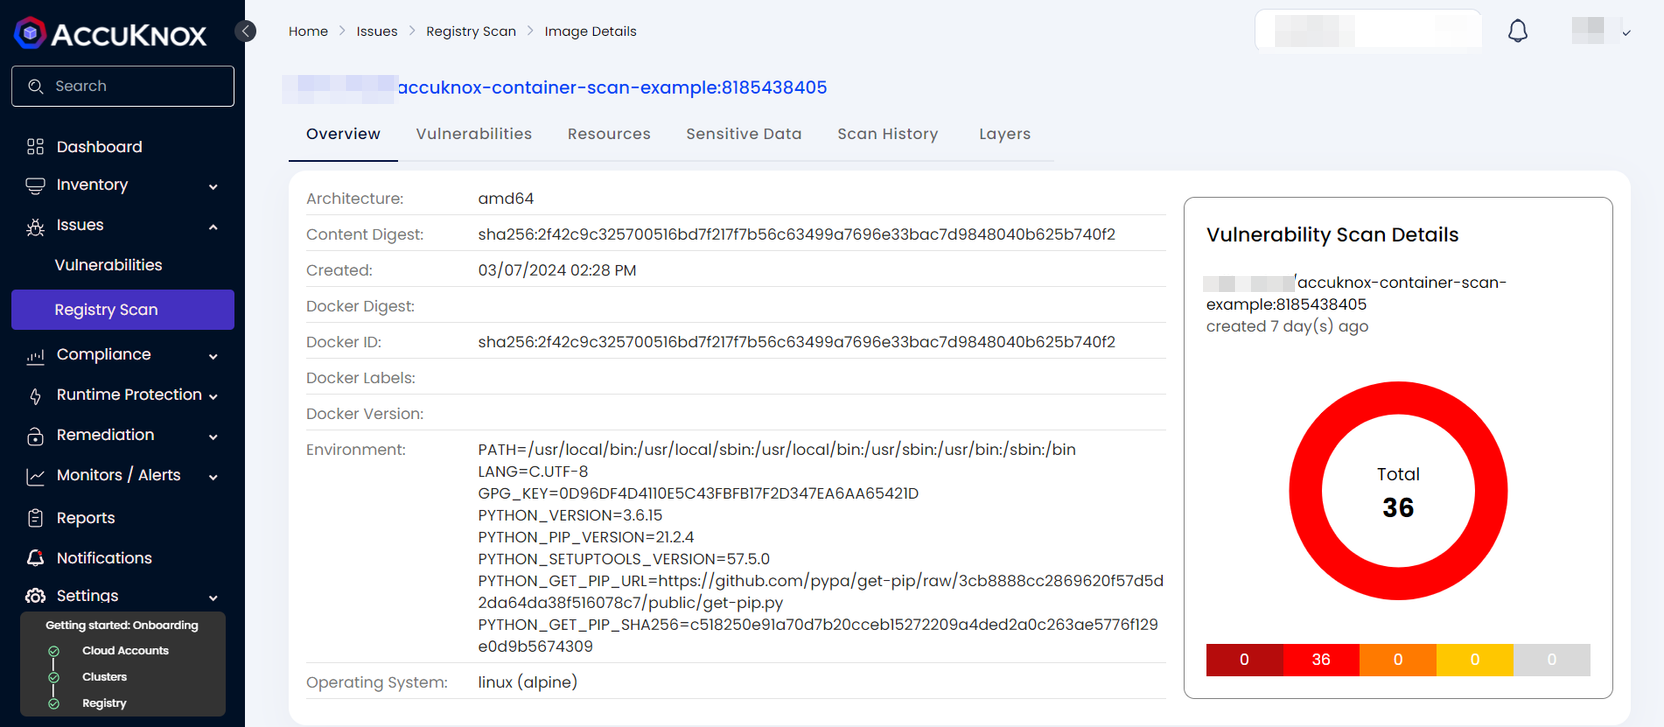Expand the Inventory menu chevron

[x=213, y=187]
